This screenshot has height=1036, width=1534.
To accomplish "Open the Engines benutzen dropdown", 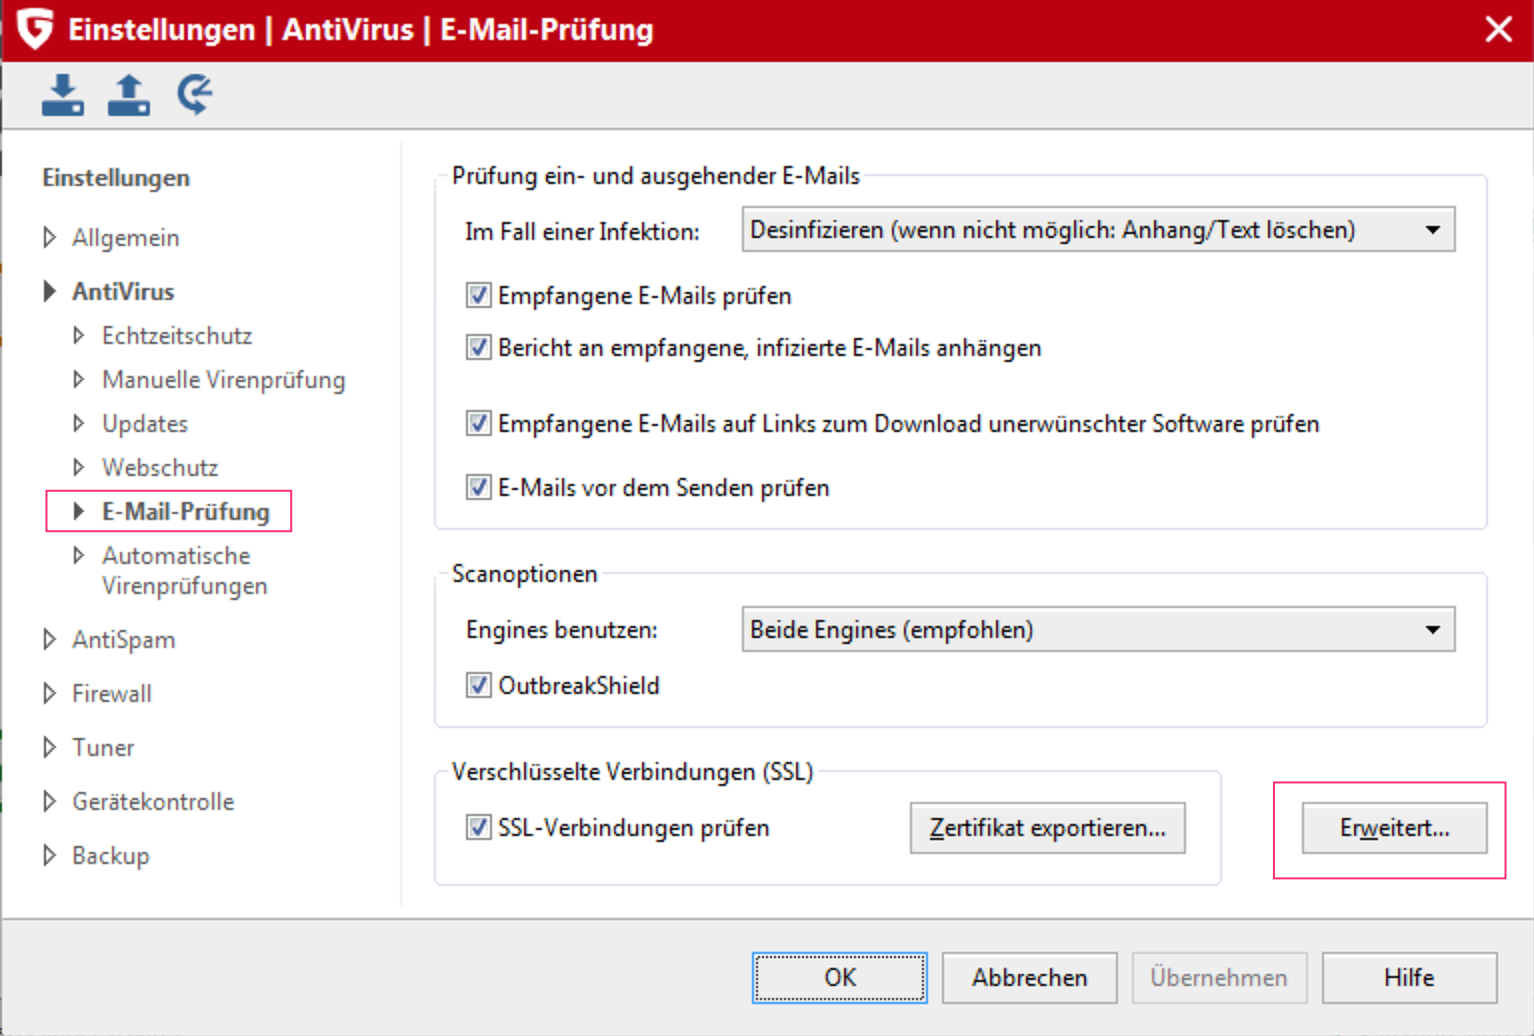I will (1098, 630).
